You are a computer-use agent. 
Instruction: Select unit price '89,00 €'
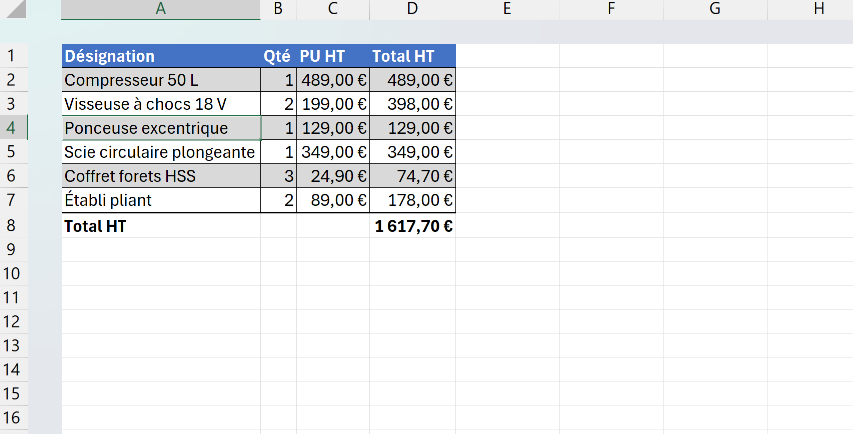pos(332,200)
